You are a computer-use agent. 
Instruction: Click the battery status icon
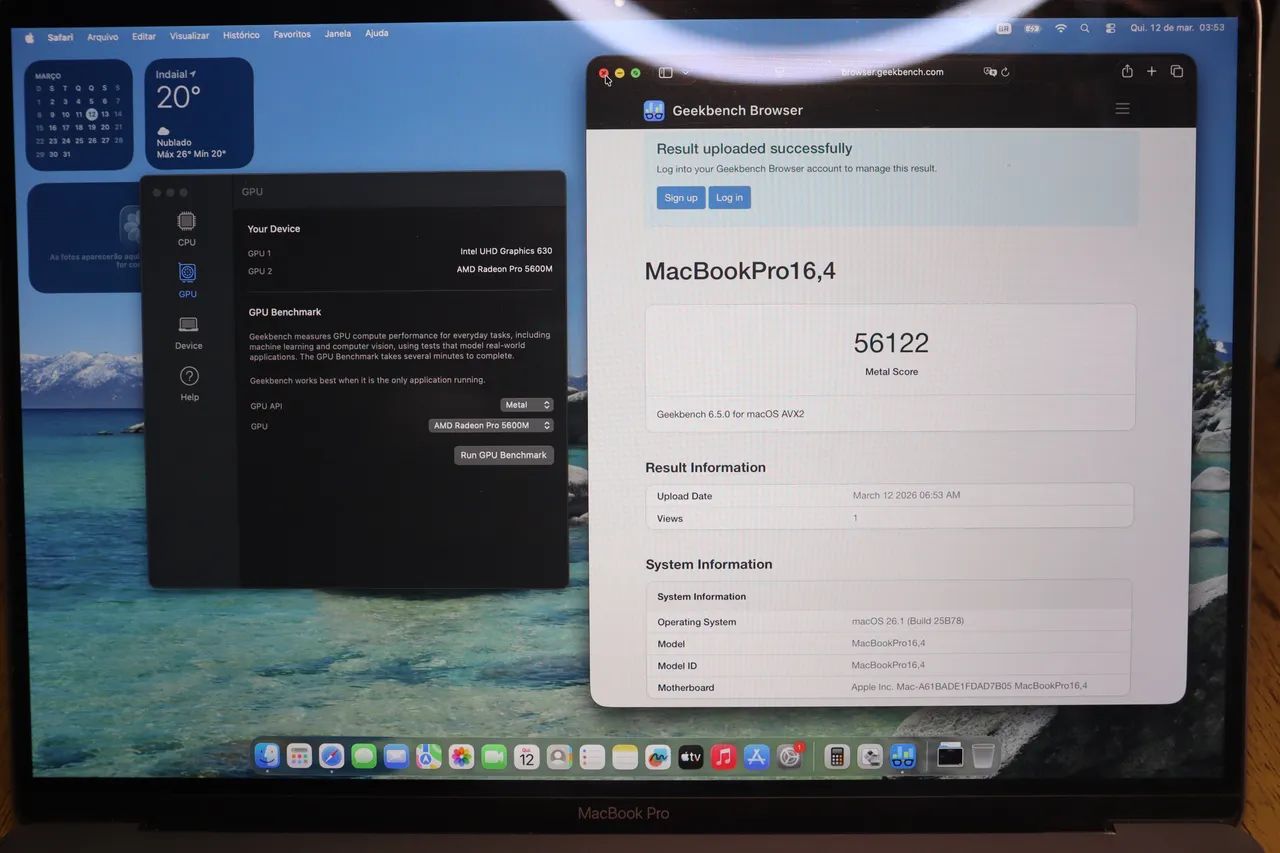point(1032,29)
